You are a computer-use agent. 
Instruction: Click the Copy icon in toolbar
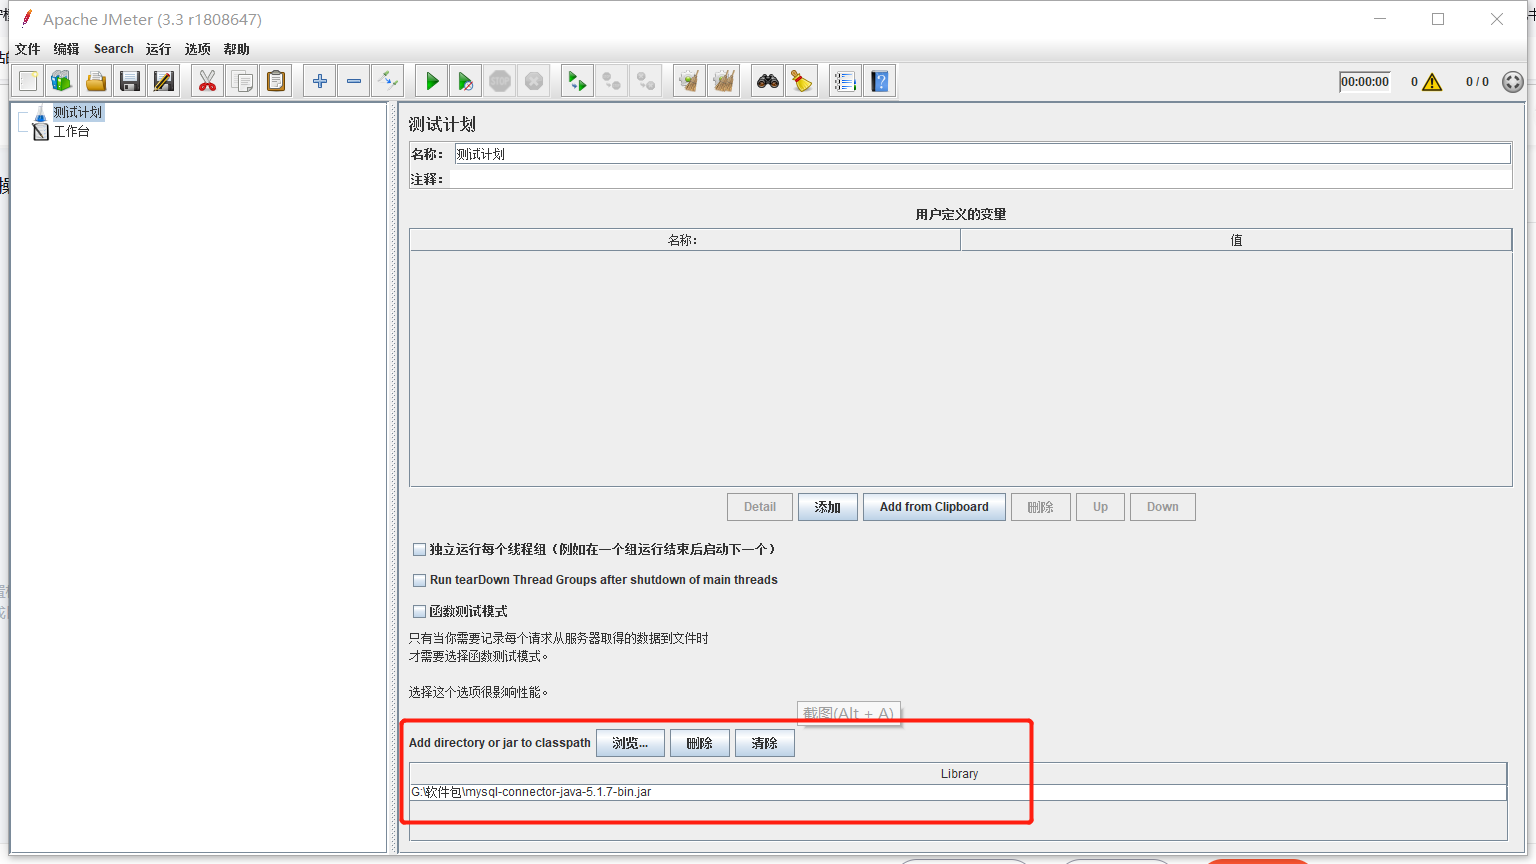coord(241,81)
